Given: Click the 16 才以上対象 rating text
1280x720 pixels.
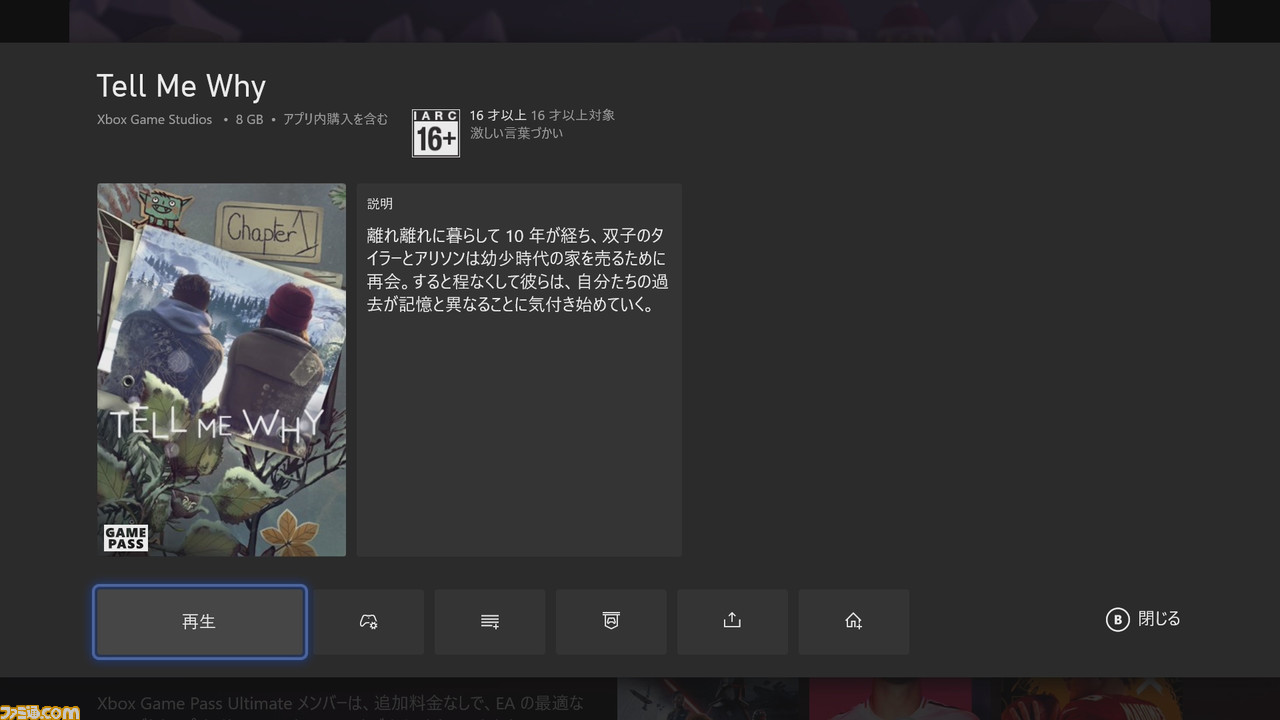Looking at the screenshot, I should coord(572,115).
